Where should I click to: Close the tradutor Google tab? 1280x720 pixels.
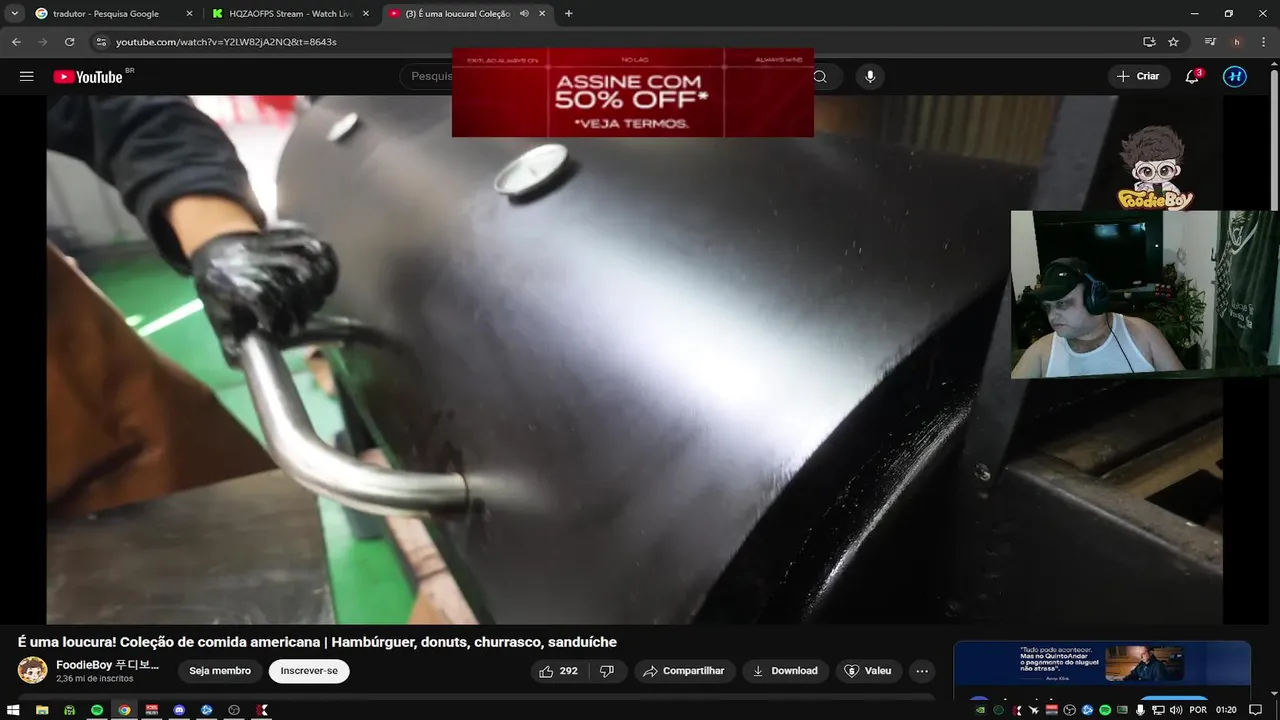(190, 14)
